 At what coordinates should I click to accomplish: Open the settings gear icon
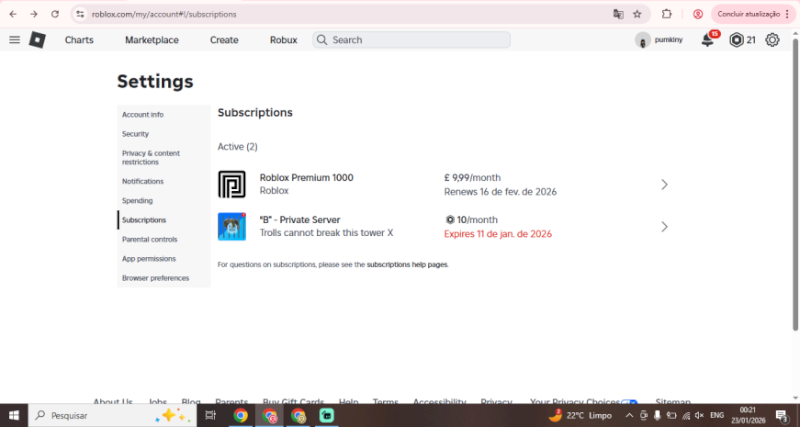click(x=772, y=40)
